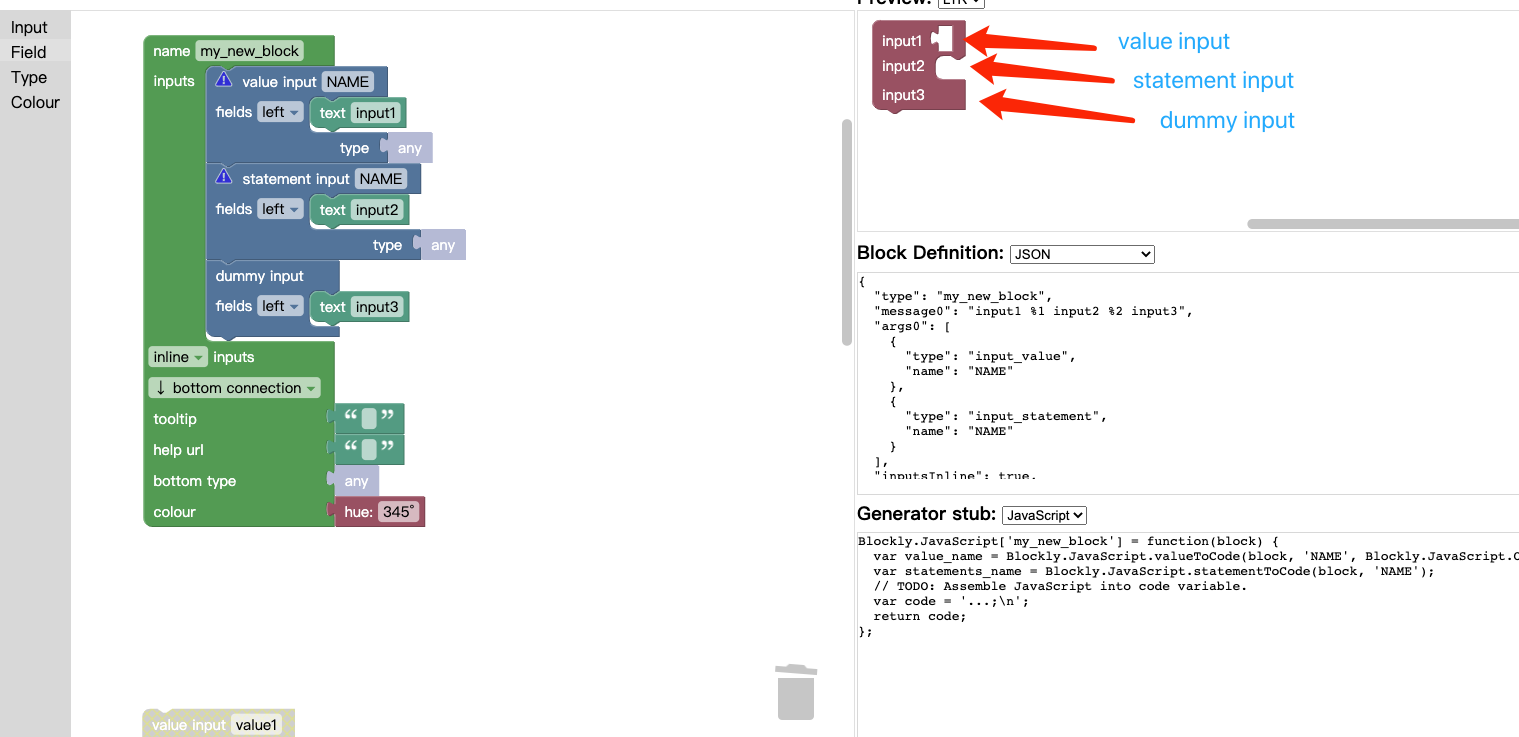Select the Input category in the sidebar
1519x737 pixels.
coord(29,26)
